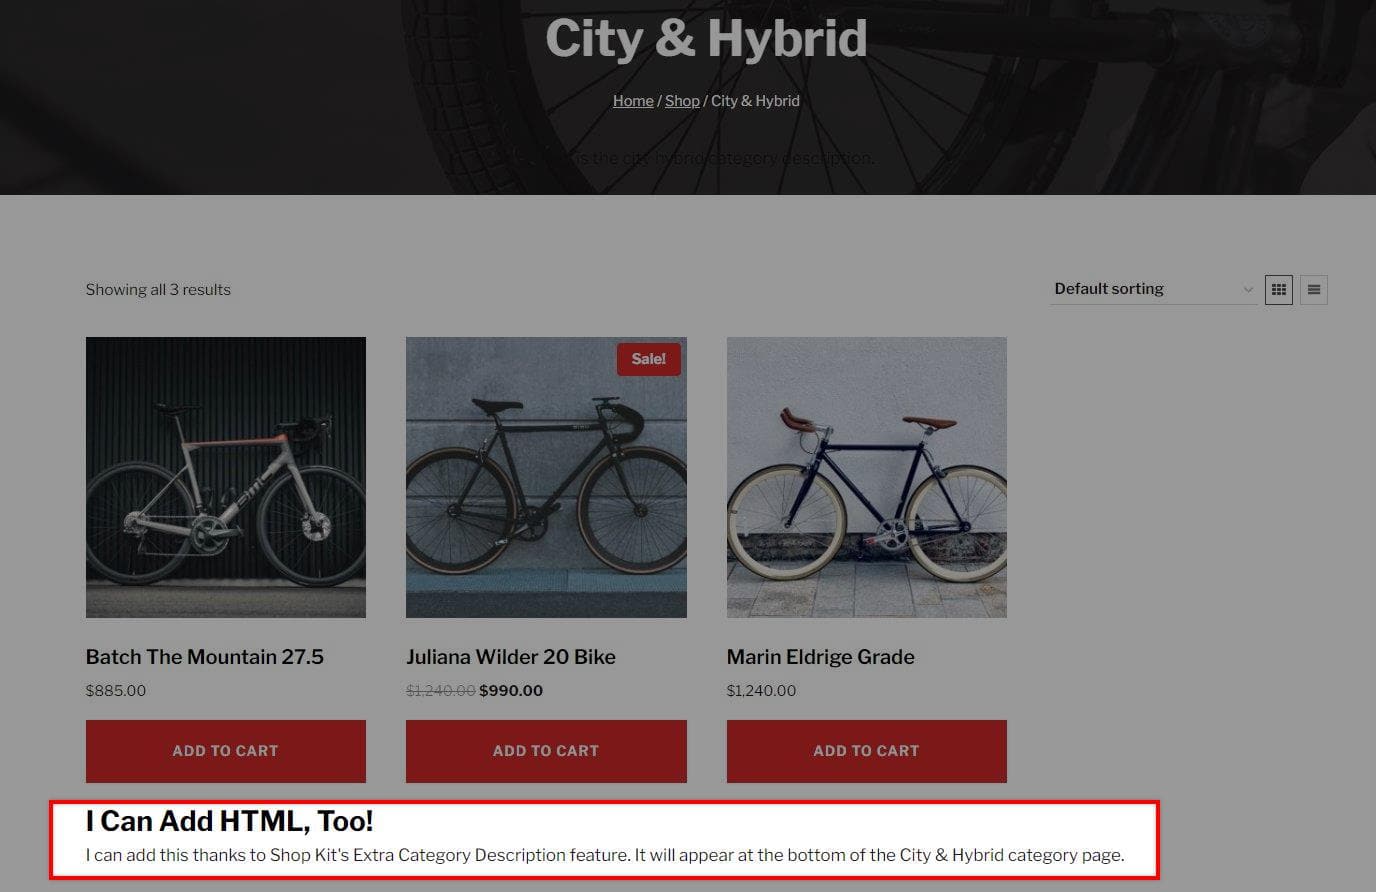
Task: Open Batch The Mountain 27.5 product image
Action: [x=226, y=477]
